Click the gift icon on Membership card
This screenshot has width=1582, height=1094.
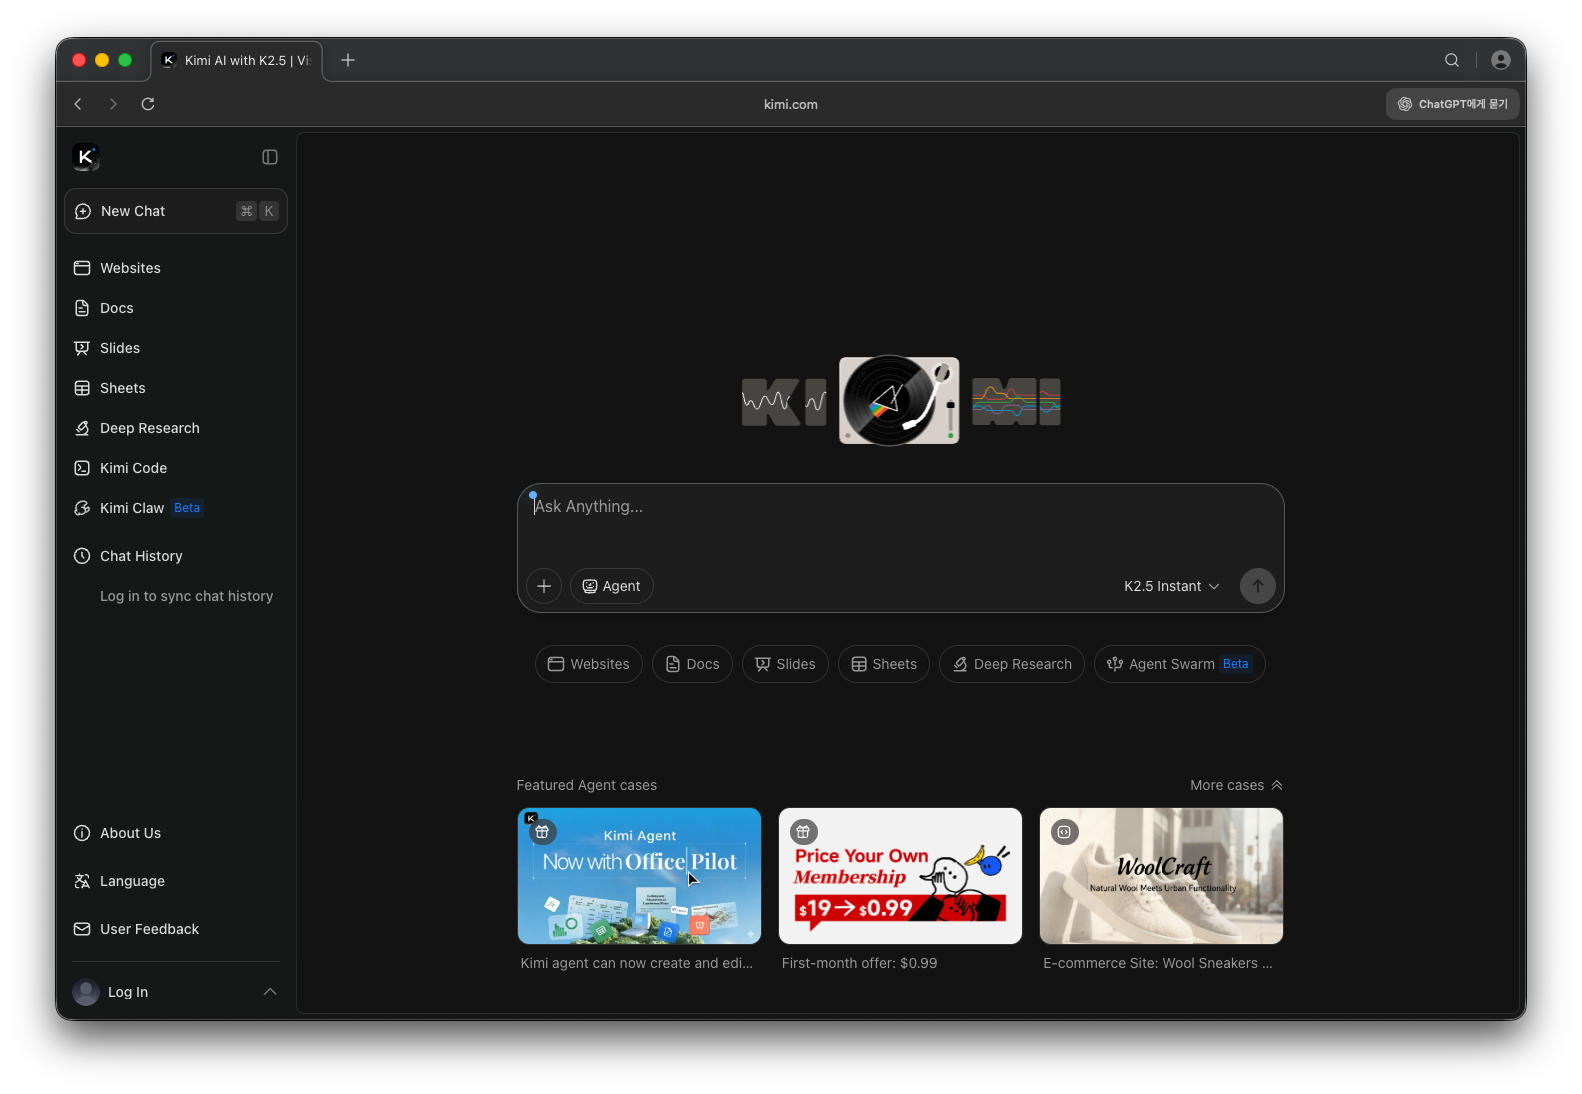(804, 832)
